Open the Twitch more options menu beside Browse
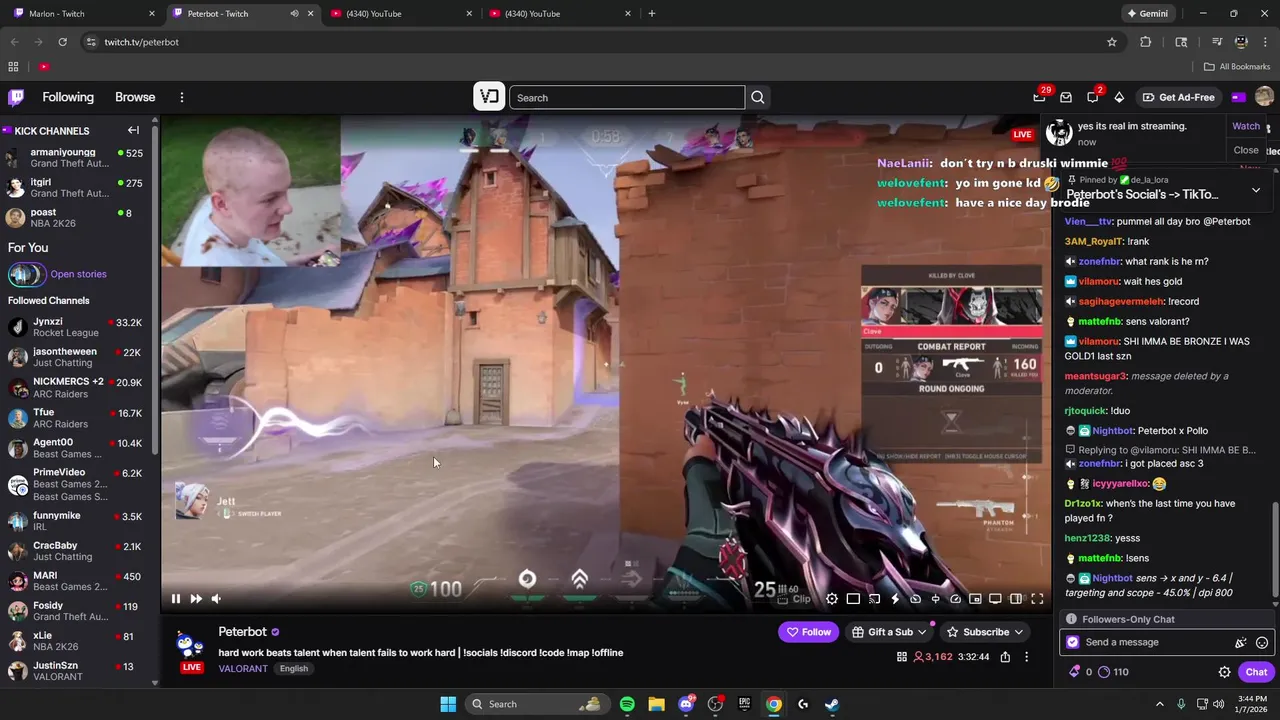1280x720 pixels. (x=182, y=97)
